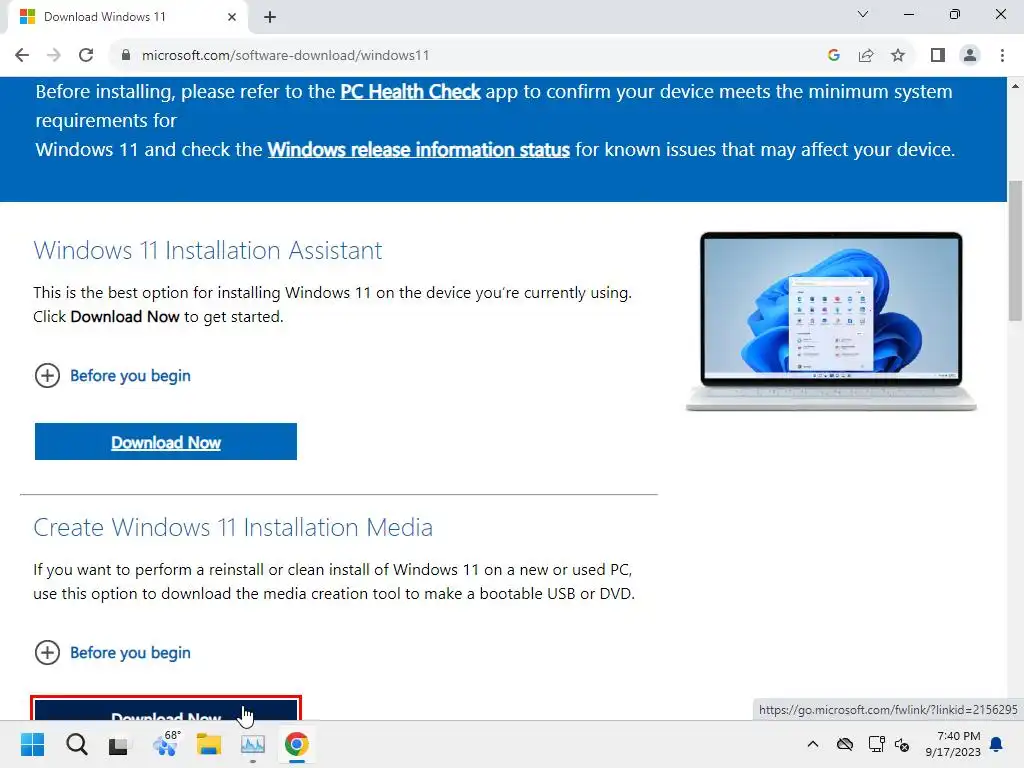The width and height of the screenshot is (1024, 768).
Task: Click the forward navigation arrow
Action: 54,56
